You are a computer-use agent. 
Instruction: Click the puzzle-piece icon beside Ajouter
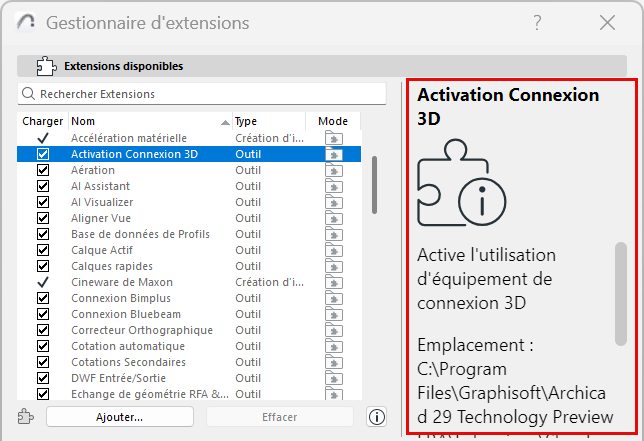coord(27,417)
